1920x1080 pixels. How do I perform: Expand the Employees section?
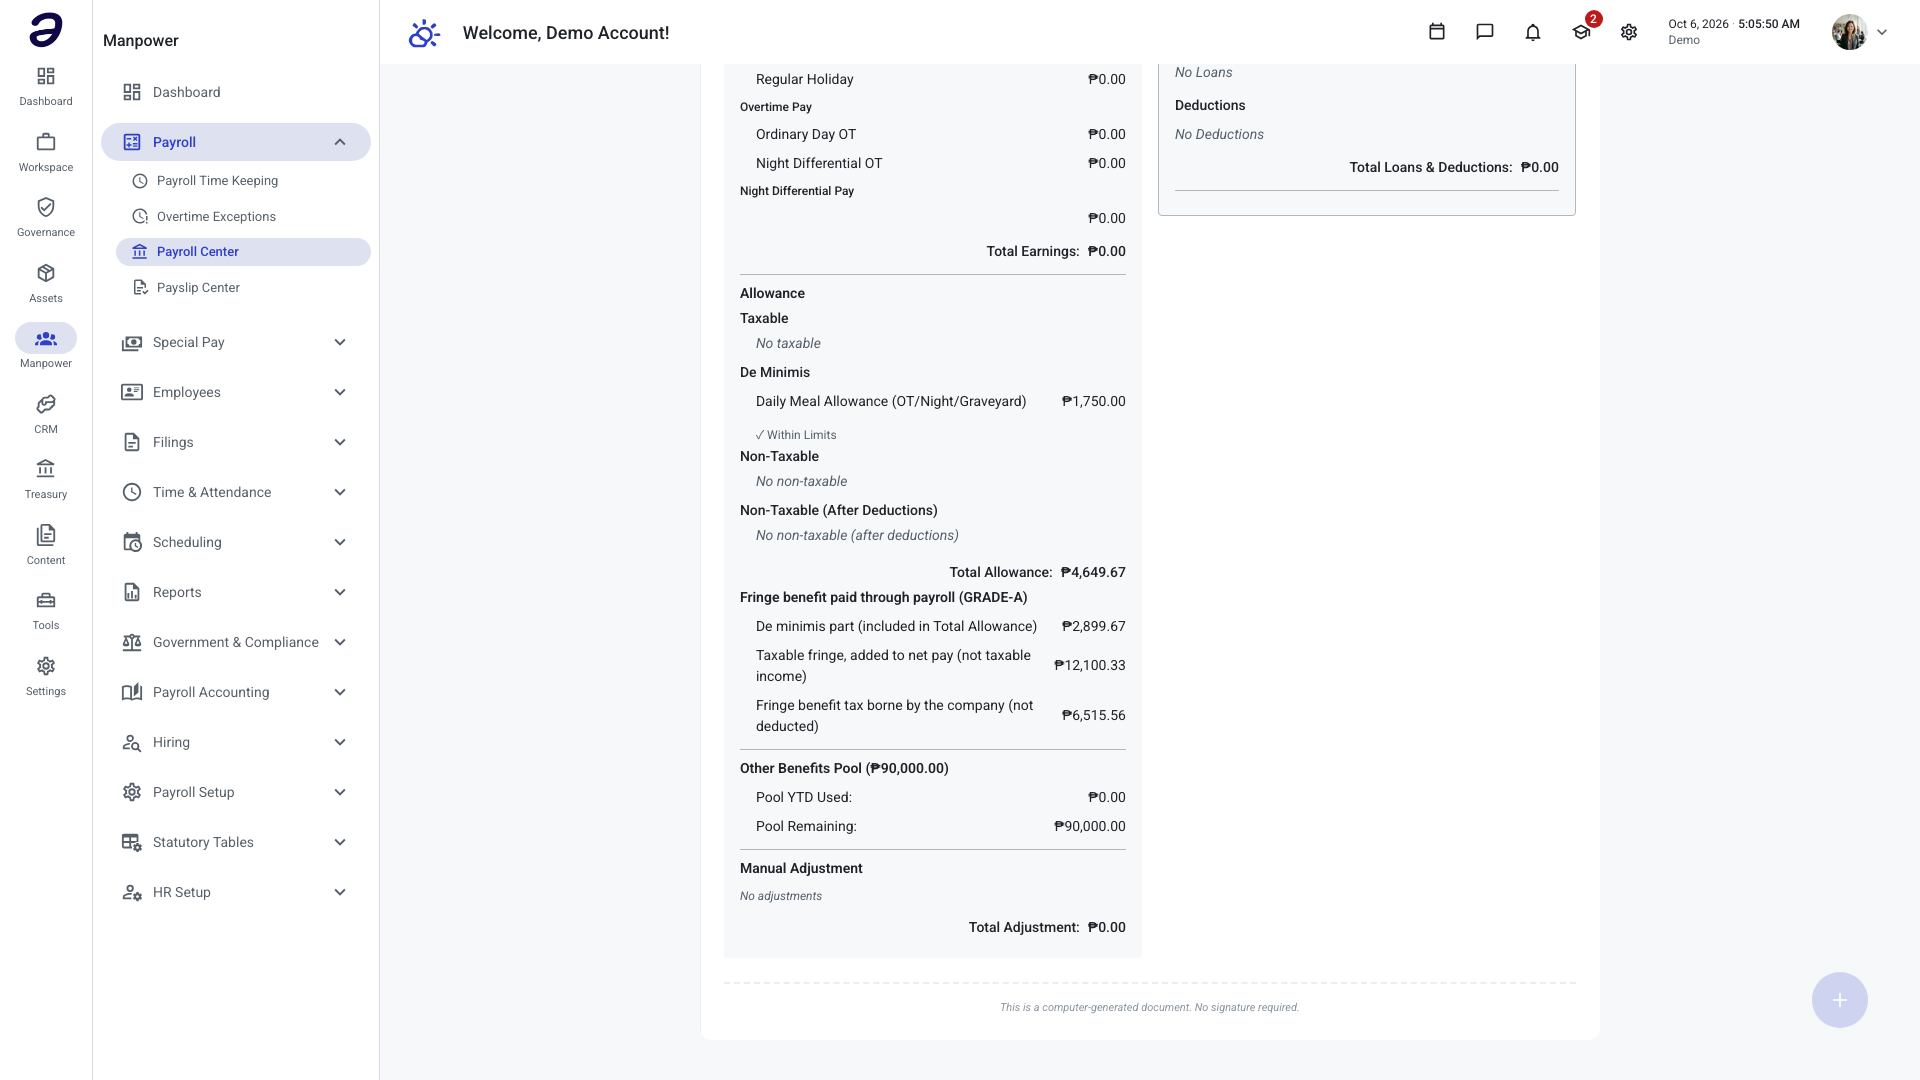(x=236, y=392)
